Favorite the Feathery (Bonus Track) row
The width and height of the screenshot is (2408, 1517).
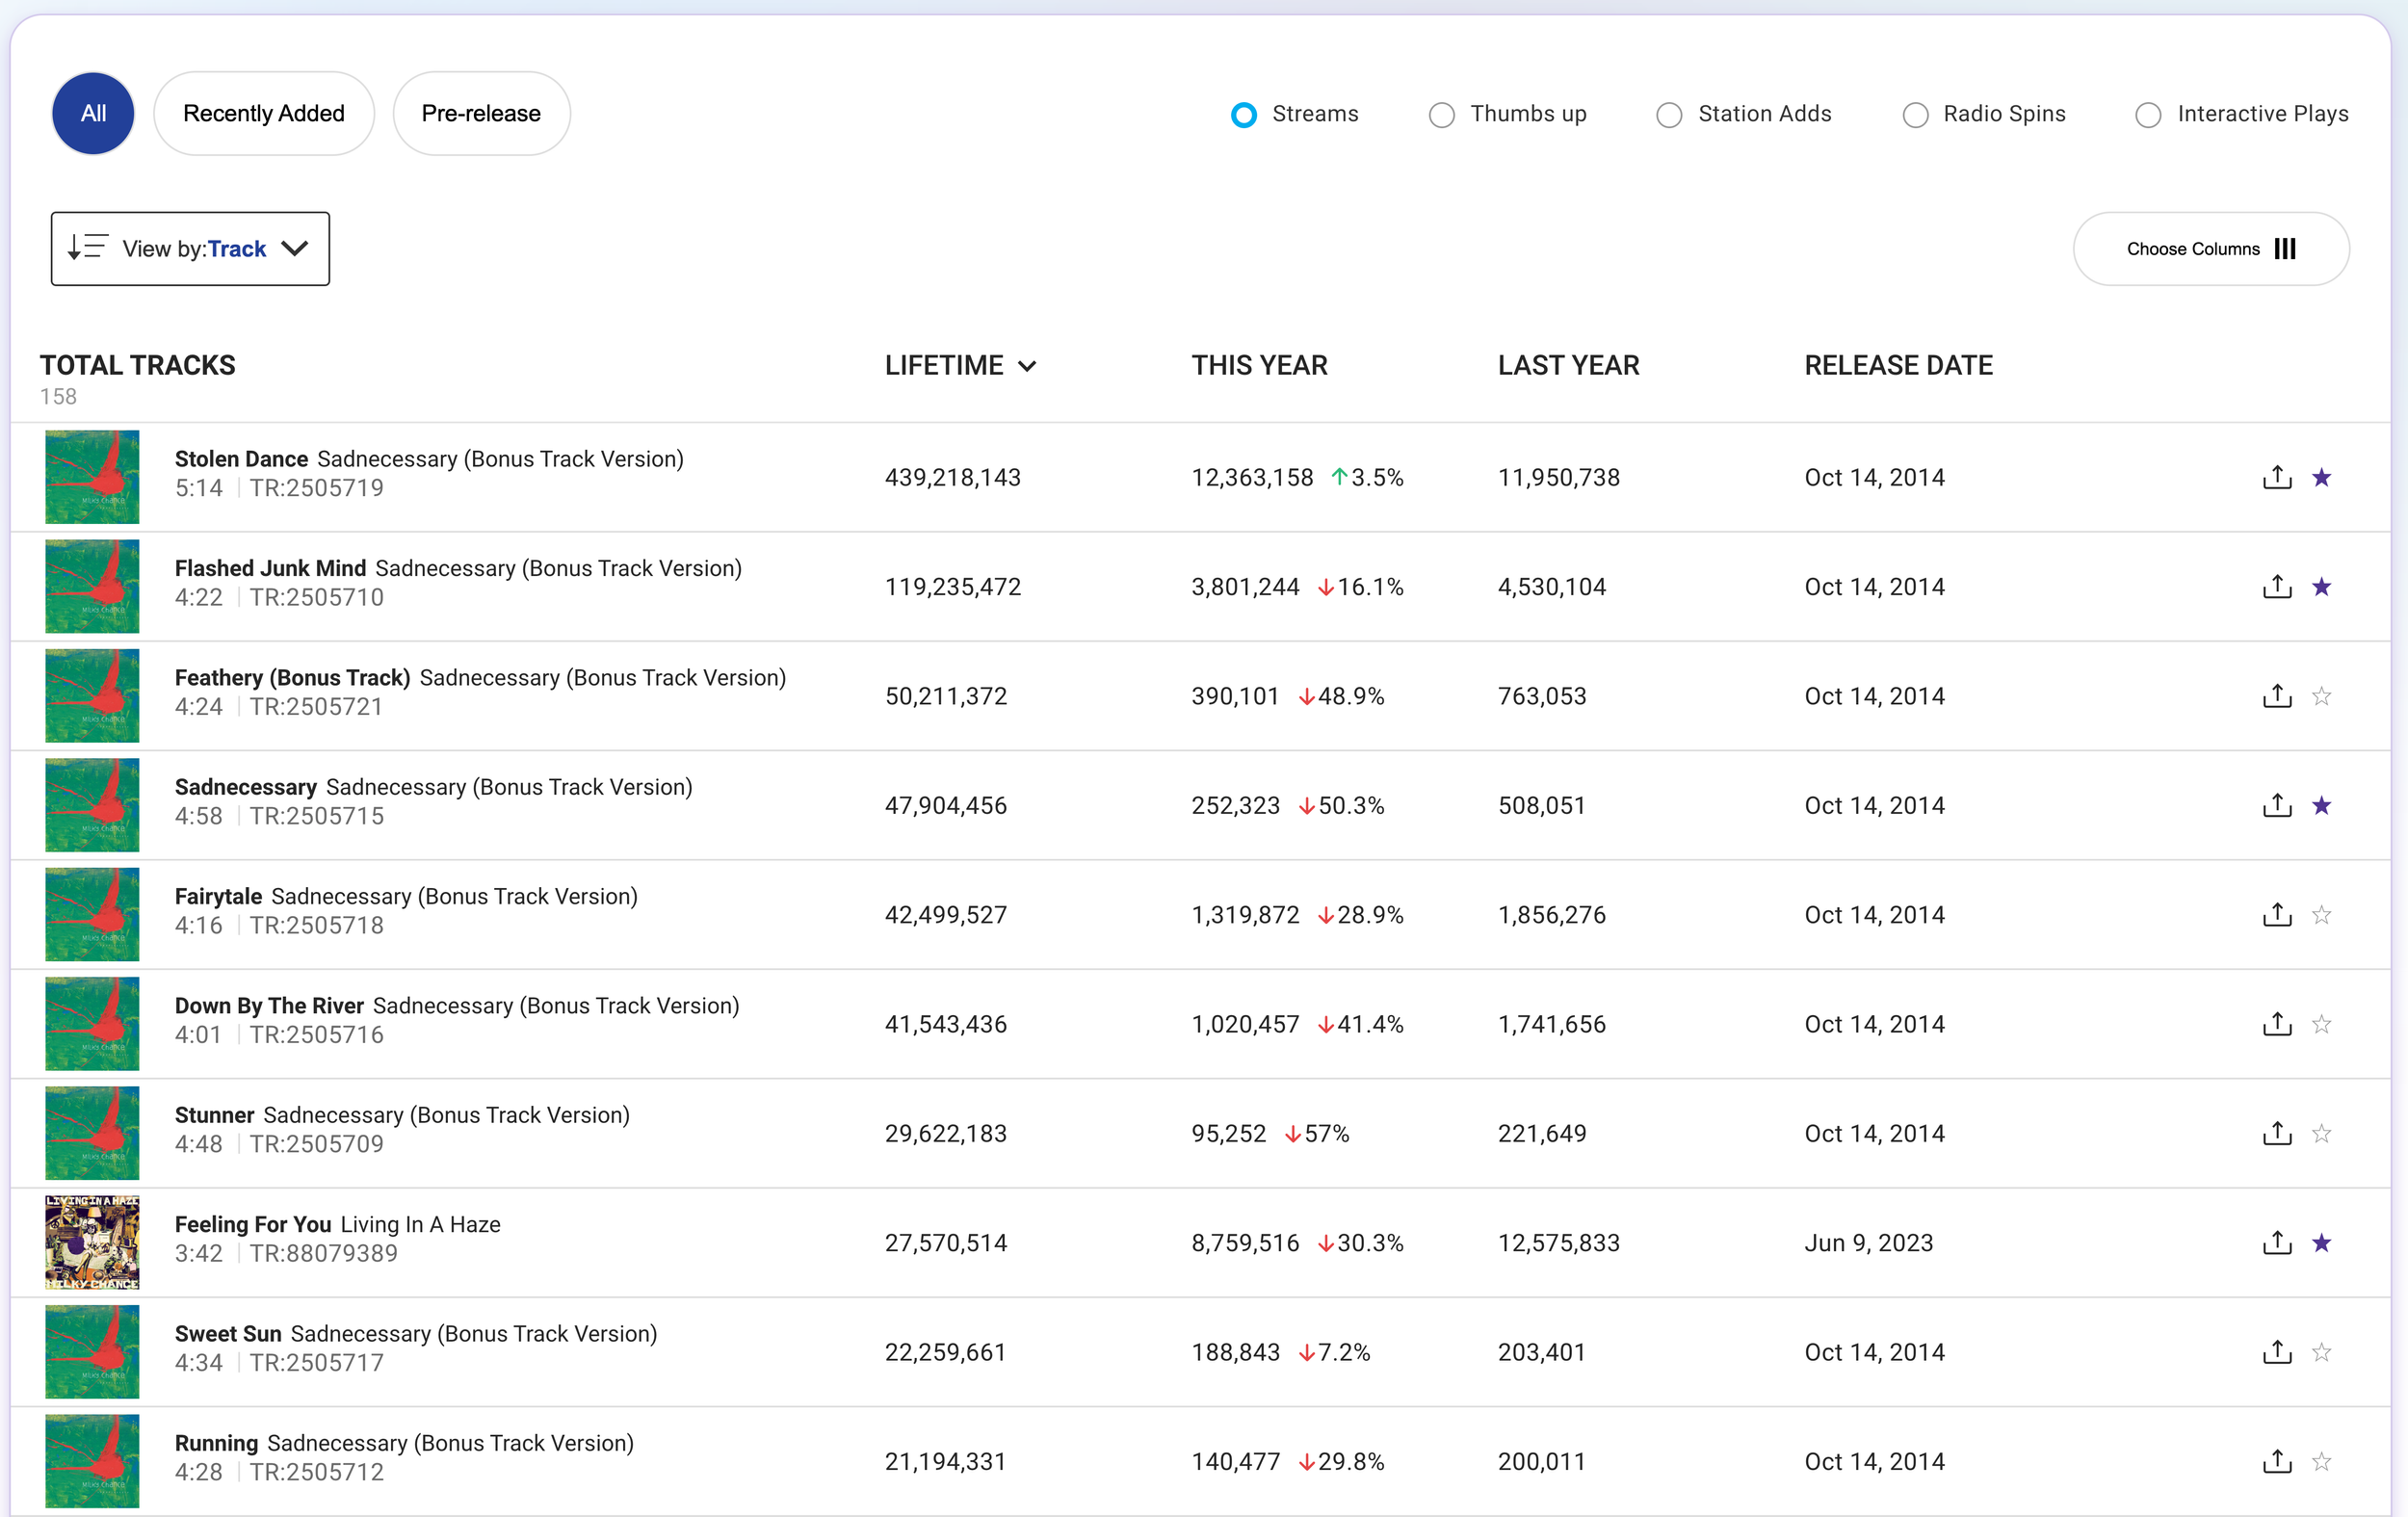pos(2321,696)
